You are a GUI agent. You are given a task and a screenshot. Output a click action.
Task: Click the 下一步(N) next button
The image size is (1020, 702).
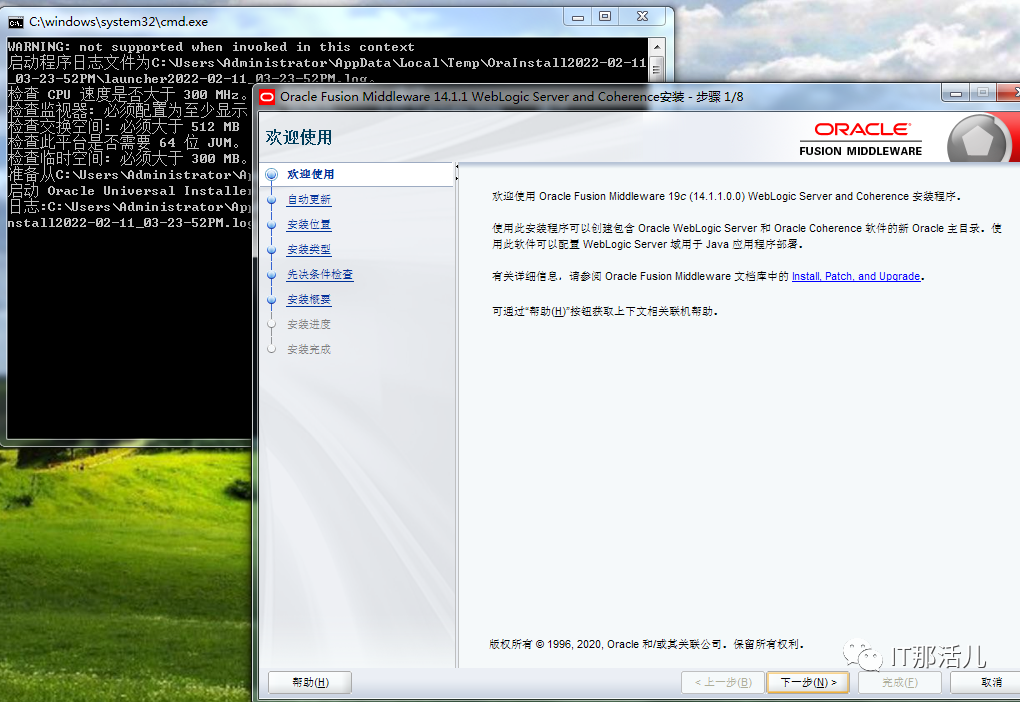click(x=808, y=682)
